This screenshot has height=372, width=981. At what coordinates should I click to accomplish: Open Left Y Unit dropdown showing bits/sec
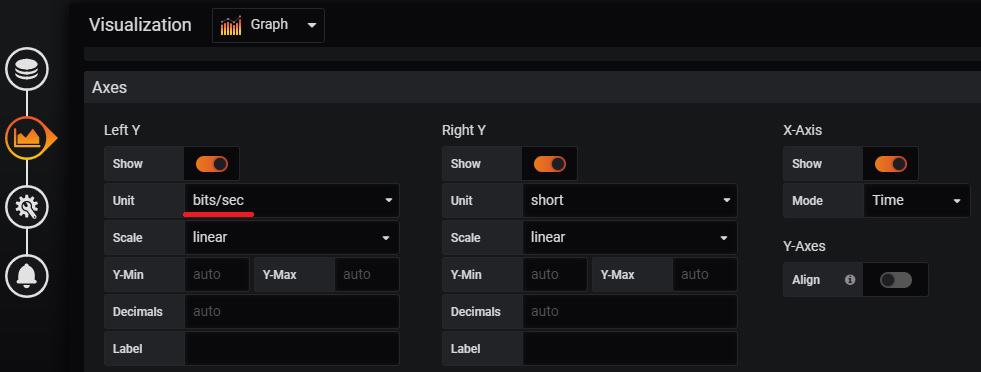(x=292, y=201)
